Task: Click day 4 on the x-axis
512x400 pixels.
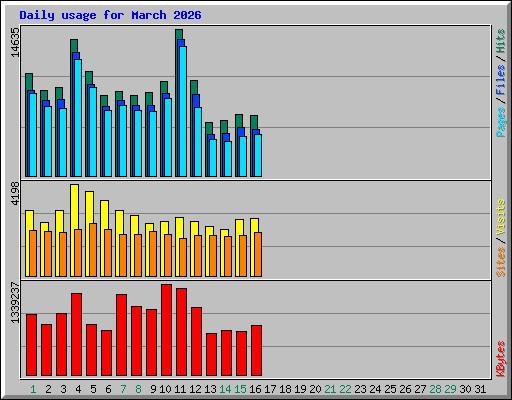Action: click(x=78, y=389)
